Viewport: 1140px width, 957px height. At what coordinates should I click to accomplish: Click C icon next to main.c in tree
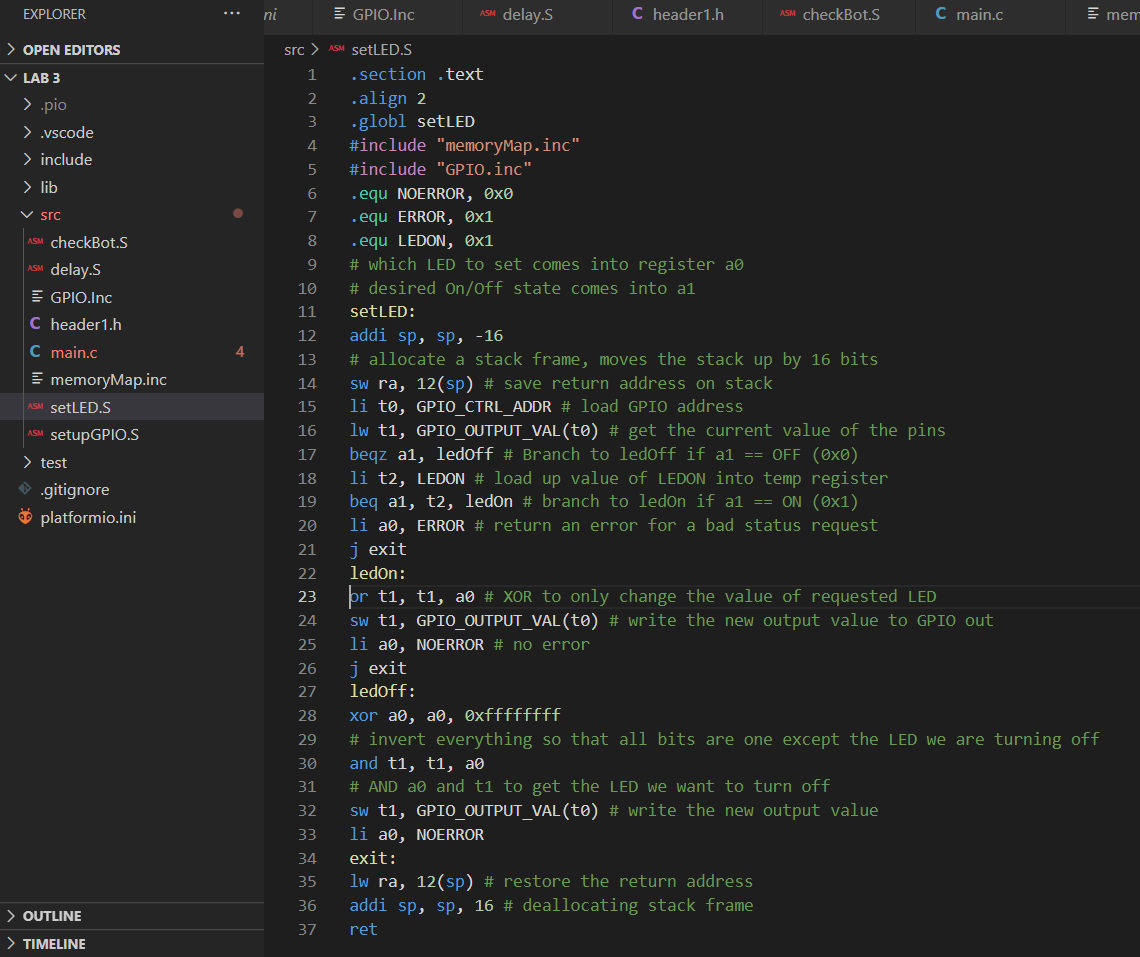35,351
